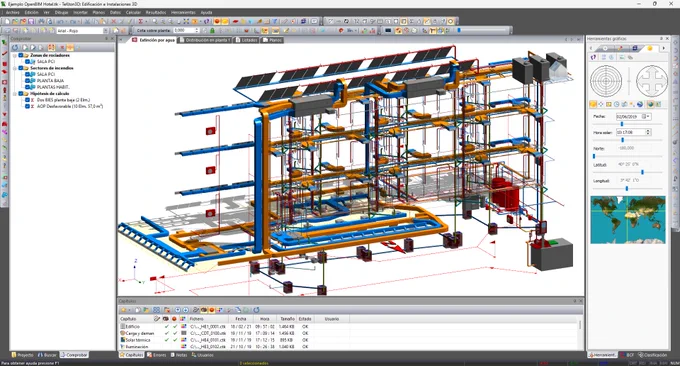Collapse the Zonas de rociadores tree node
The height and width of the screenshot is (366, 680).
(14, 56)
